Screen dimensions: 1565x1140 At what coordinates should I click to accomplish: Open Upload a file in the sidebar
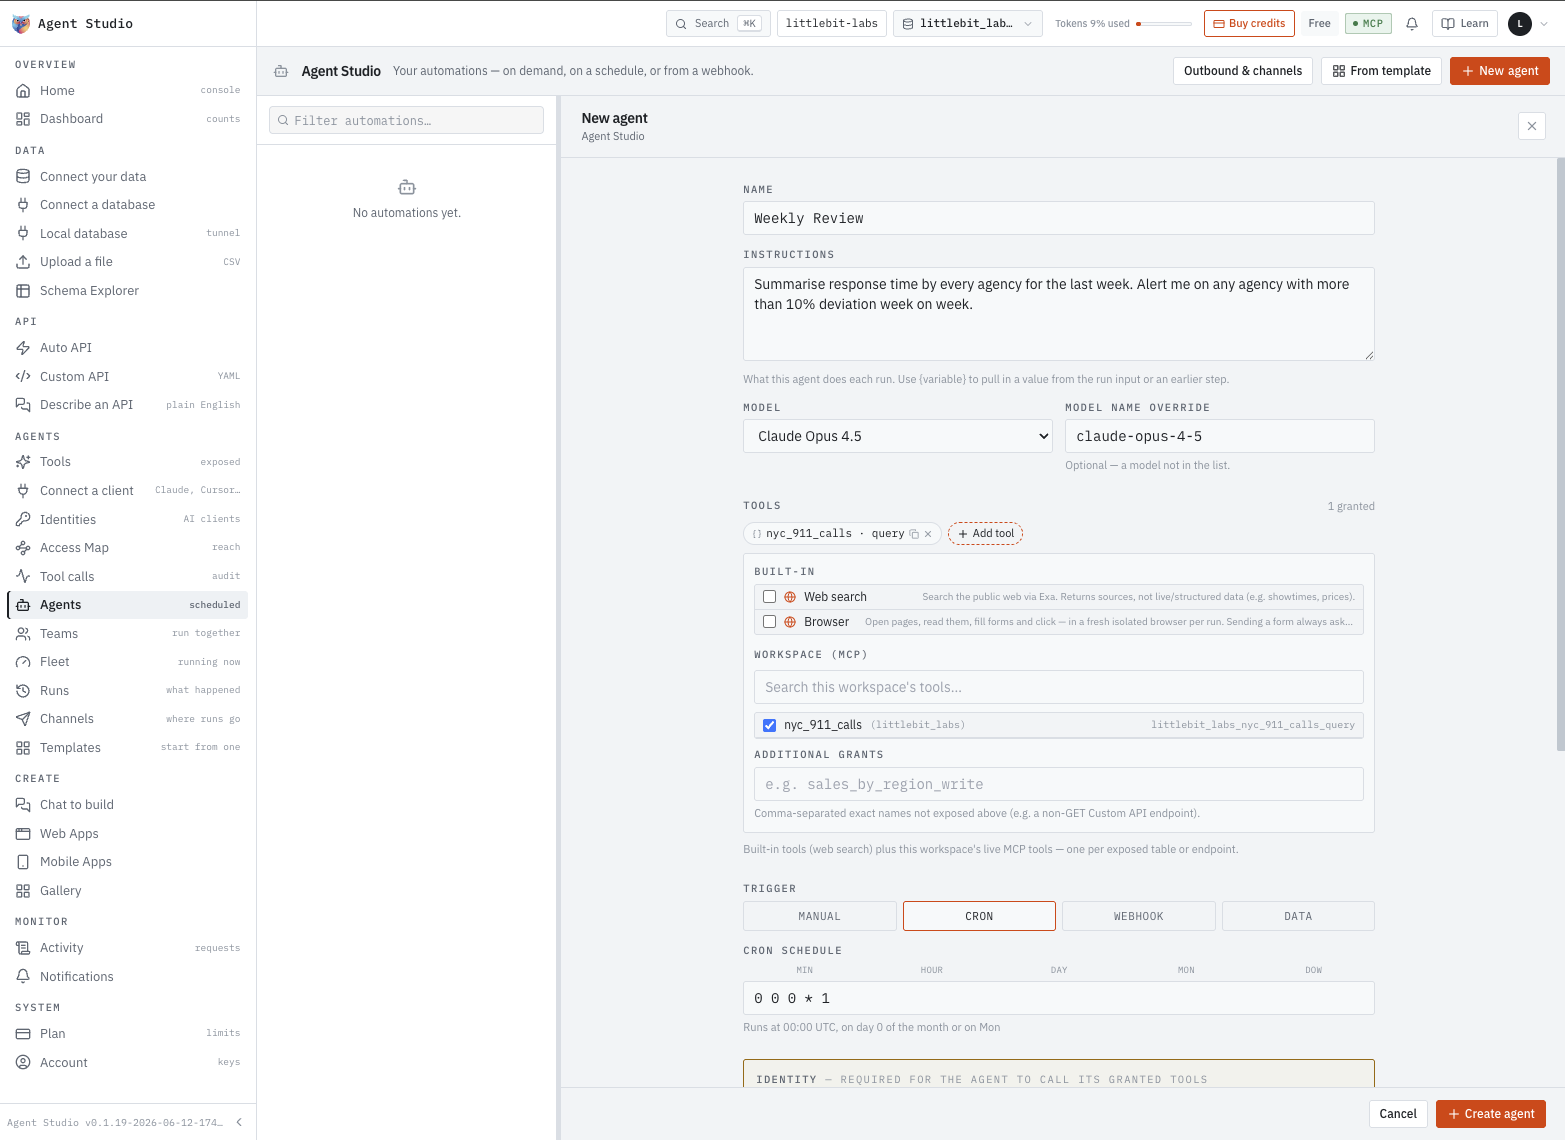[x=128, y=262]
